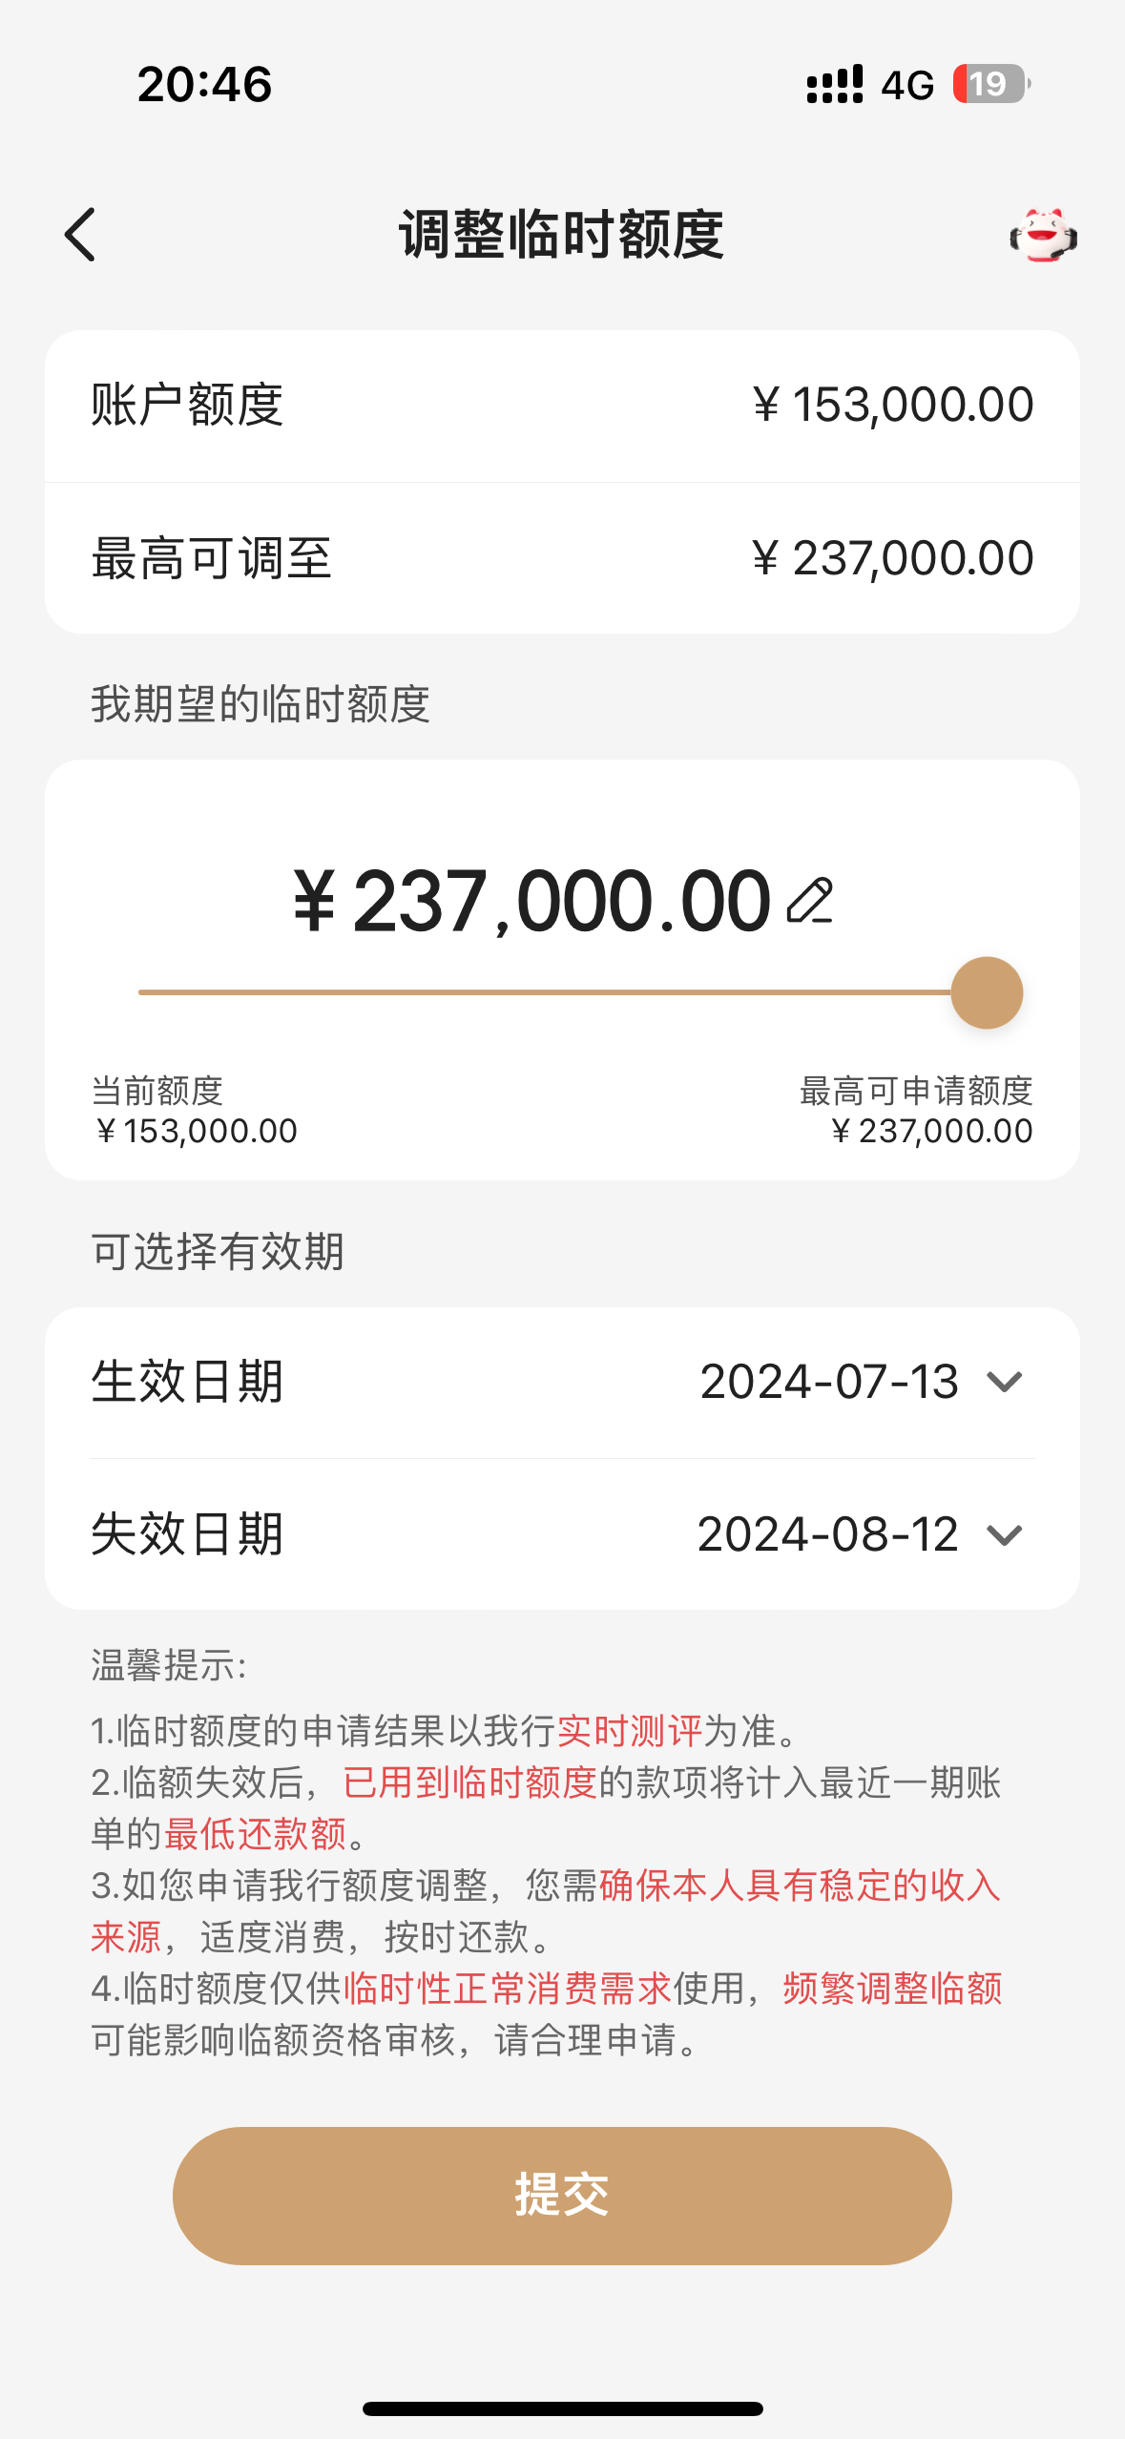1125x2439 pixels.
Task: Tap the 调整临时额度 page title
Action: pyautogui.click(x=562, y=235)
